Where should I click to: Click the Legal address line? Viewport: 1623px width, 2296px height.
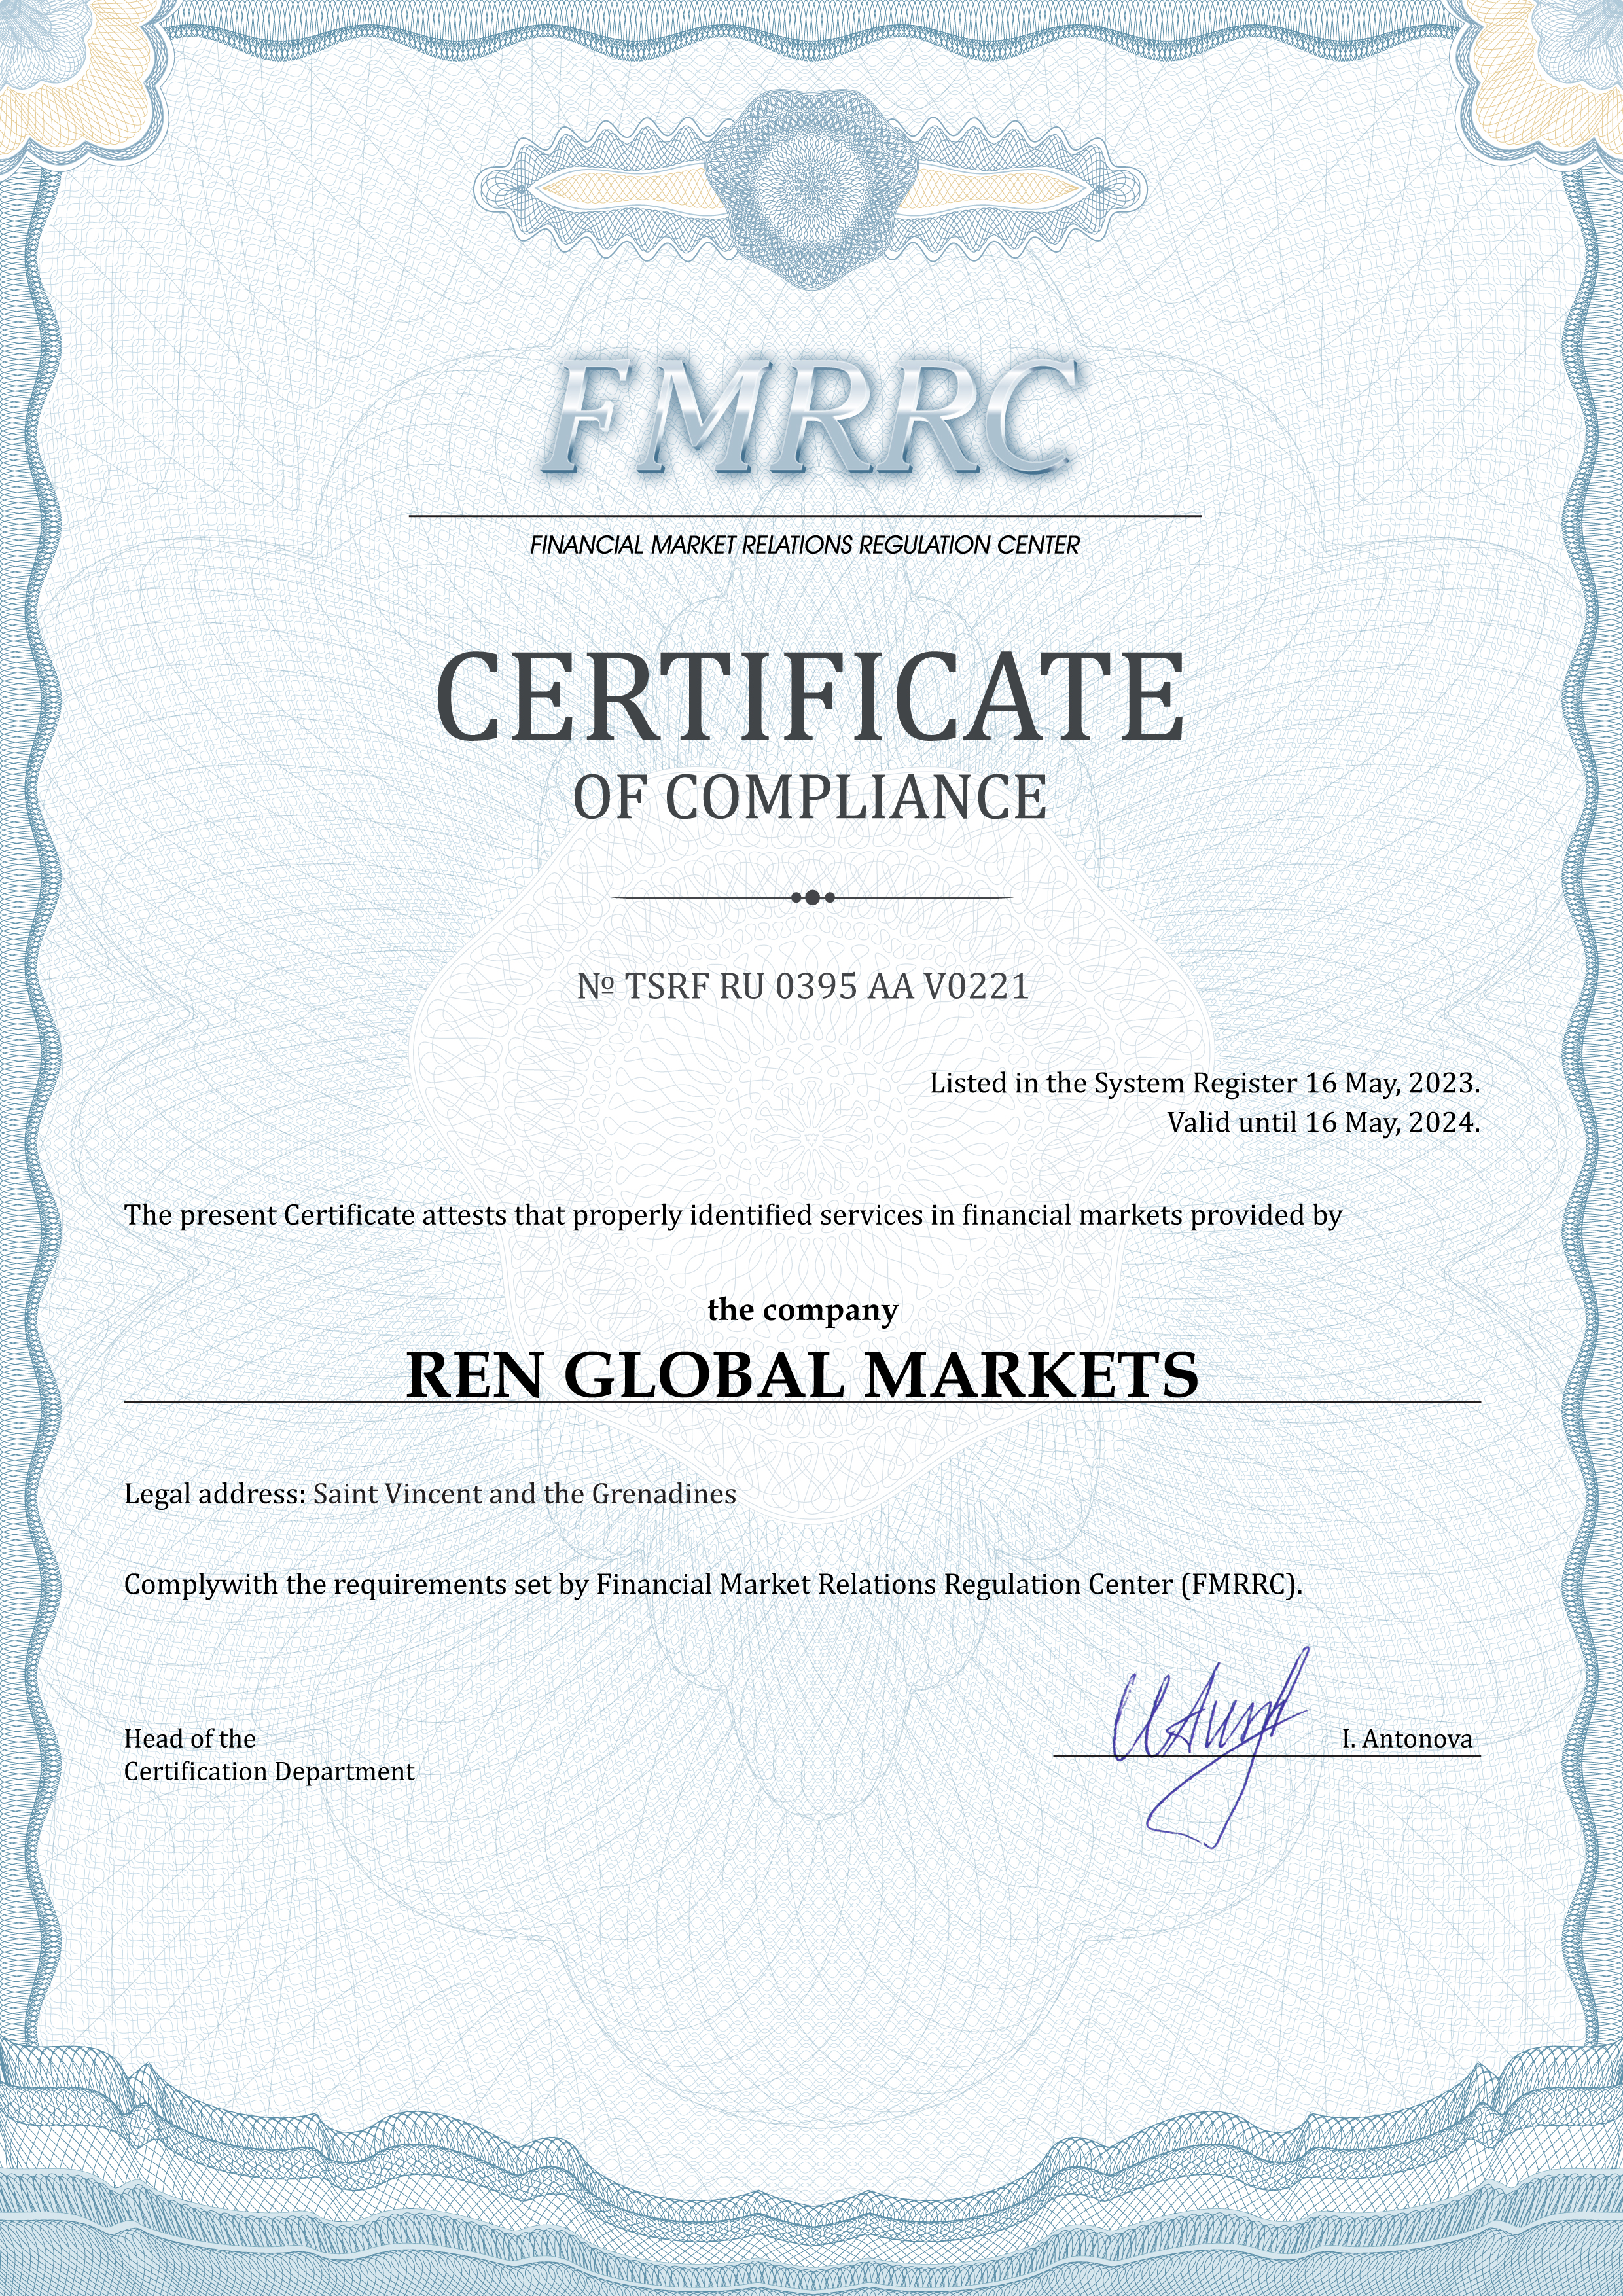tap(430, 1494)
